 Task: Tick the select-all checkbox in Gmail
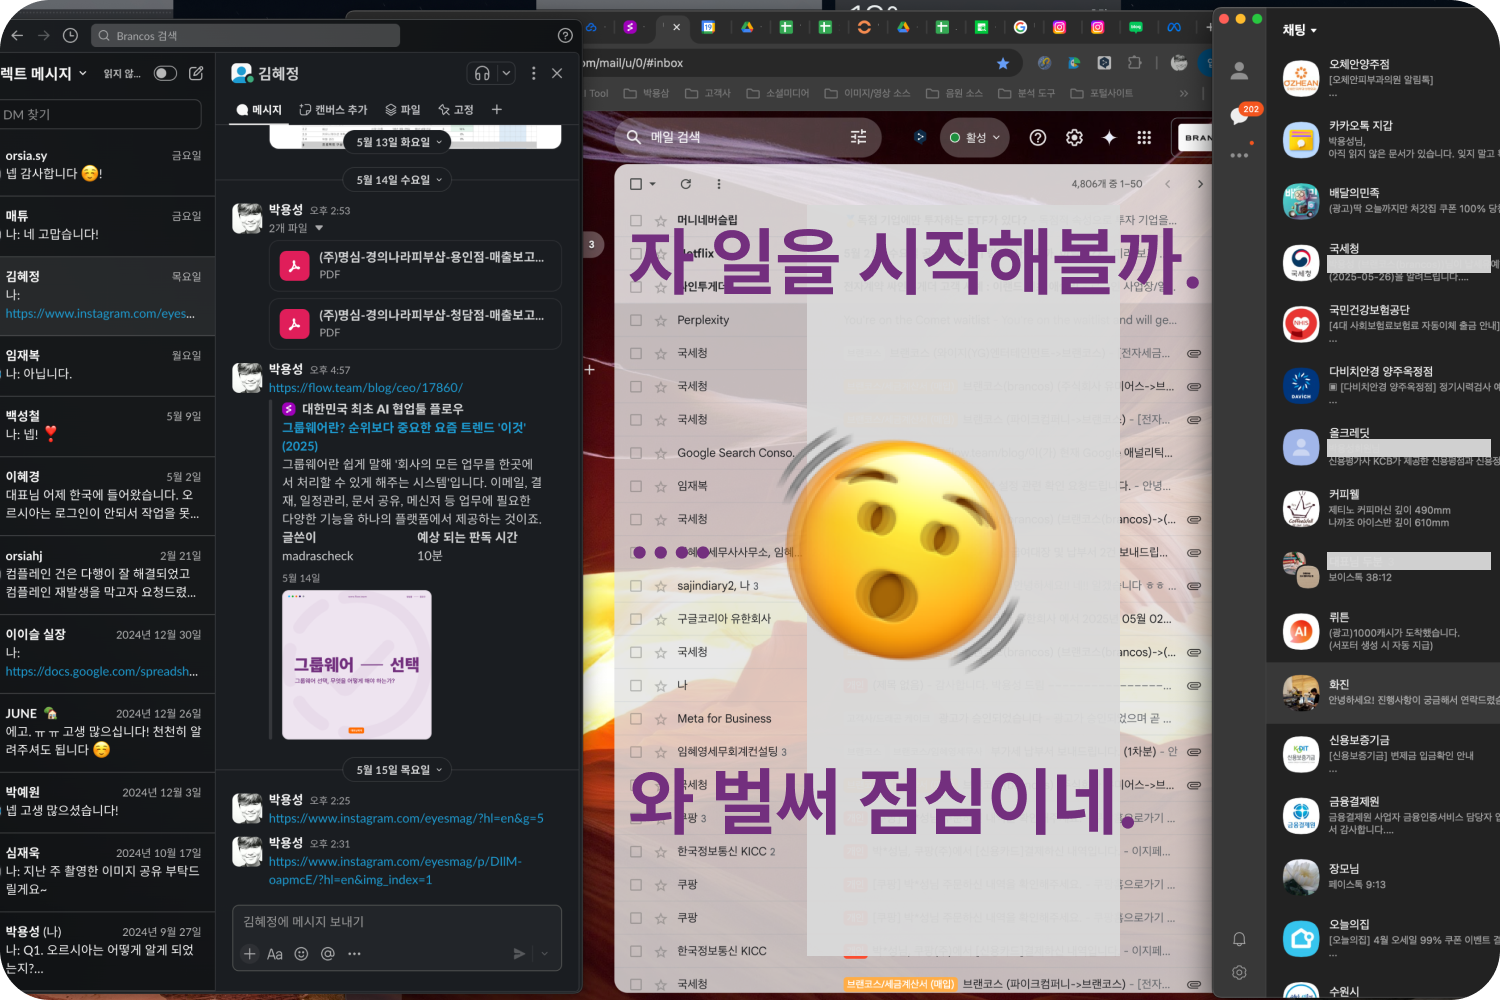tap(636, 184)
